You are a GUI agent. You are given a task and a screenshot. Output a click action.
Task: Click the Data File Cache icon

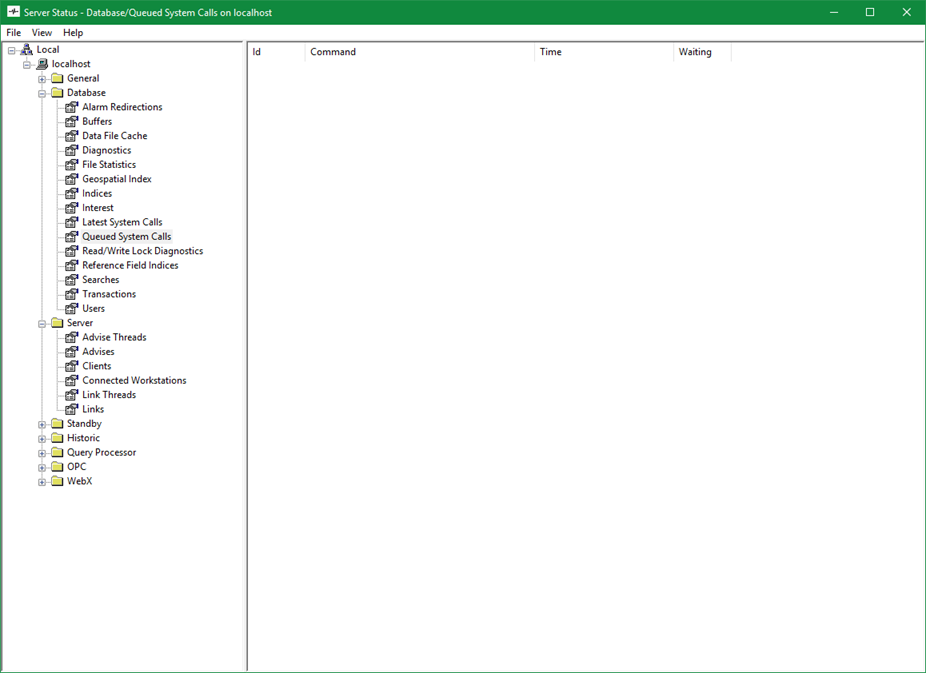(x=72, y=136)
